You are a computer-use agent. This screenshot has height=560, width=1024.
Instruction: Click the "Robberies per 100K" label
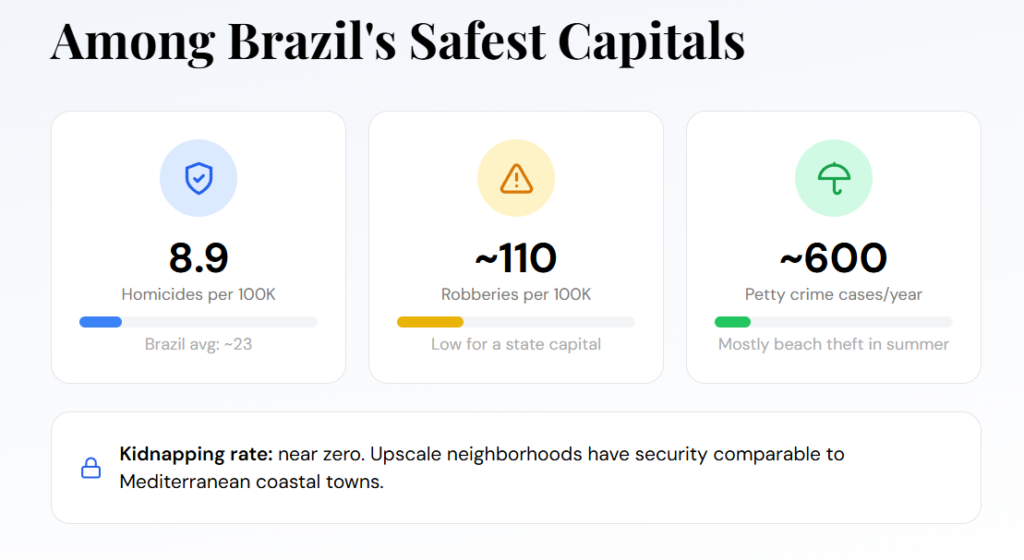(x=516, y=295)
